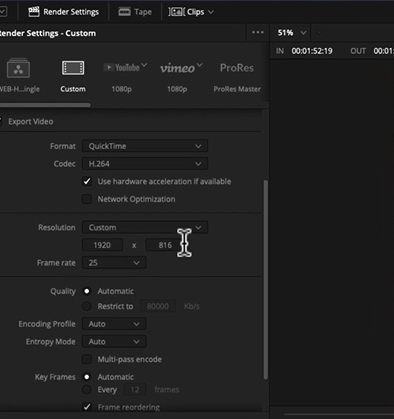
Task: Open the three-dot render settings options menu
Action: [258, 32]
